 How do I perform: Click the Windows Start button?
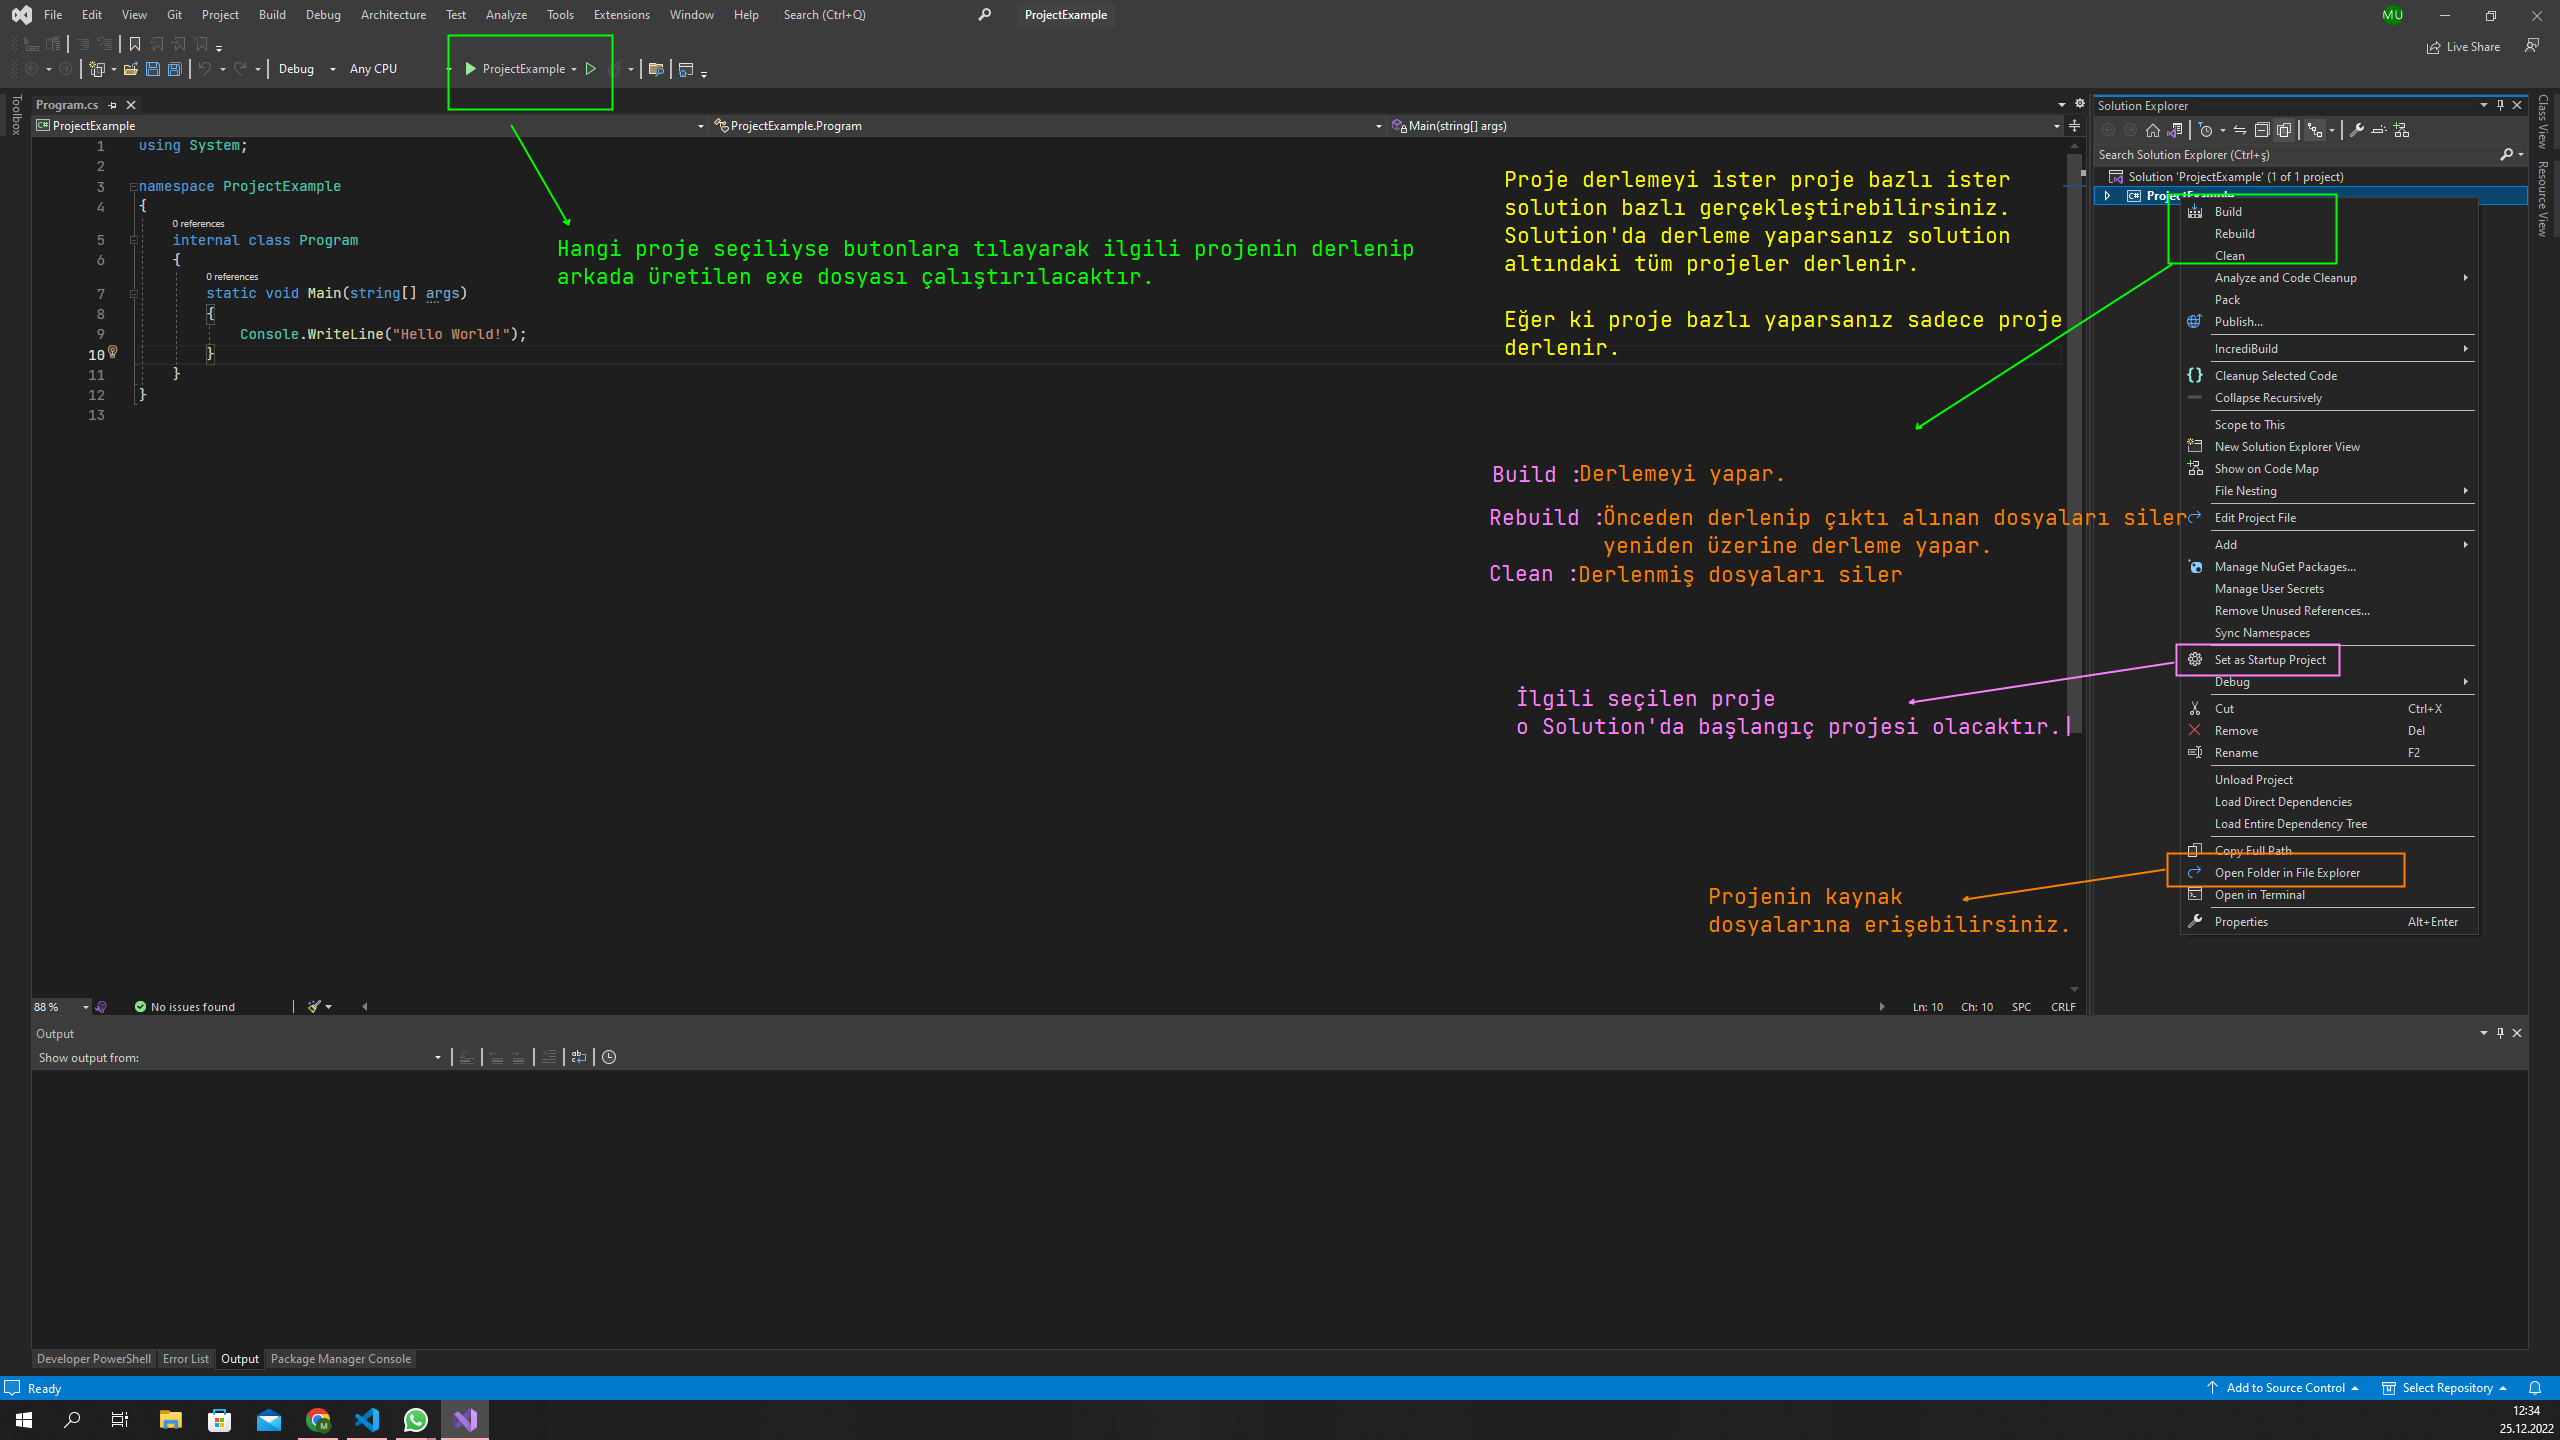24,1420
